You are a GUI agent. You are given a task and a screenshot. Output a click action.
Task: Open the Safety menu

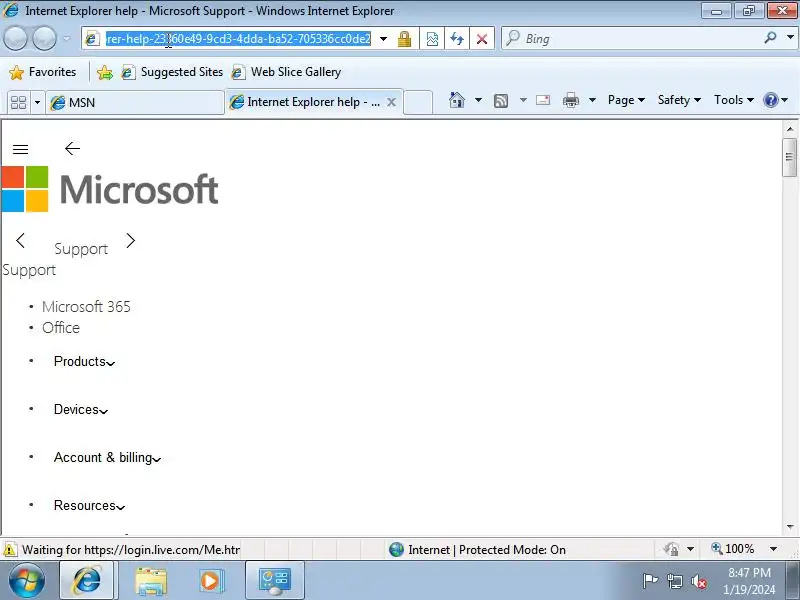point(679,100)
